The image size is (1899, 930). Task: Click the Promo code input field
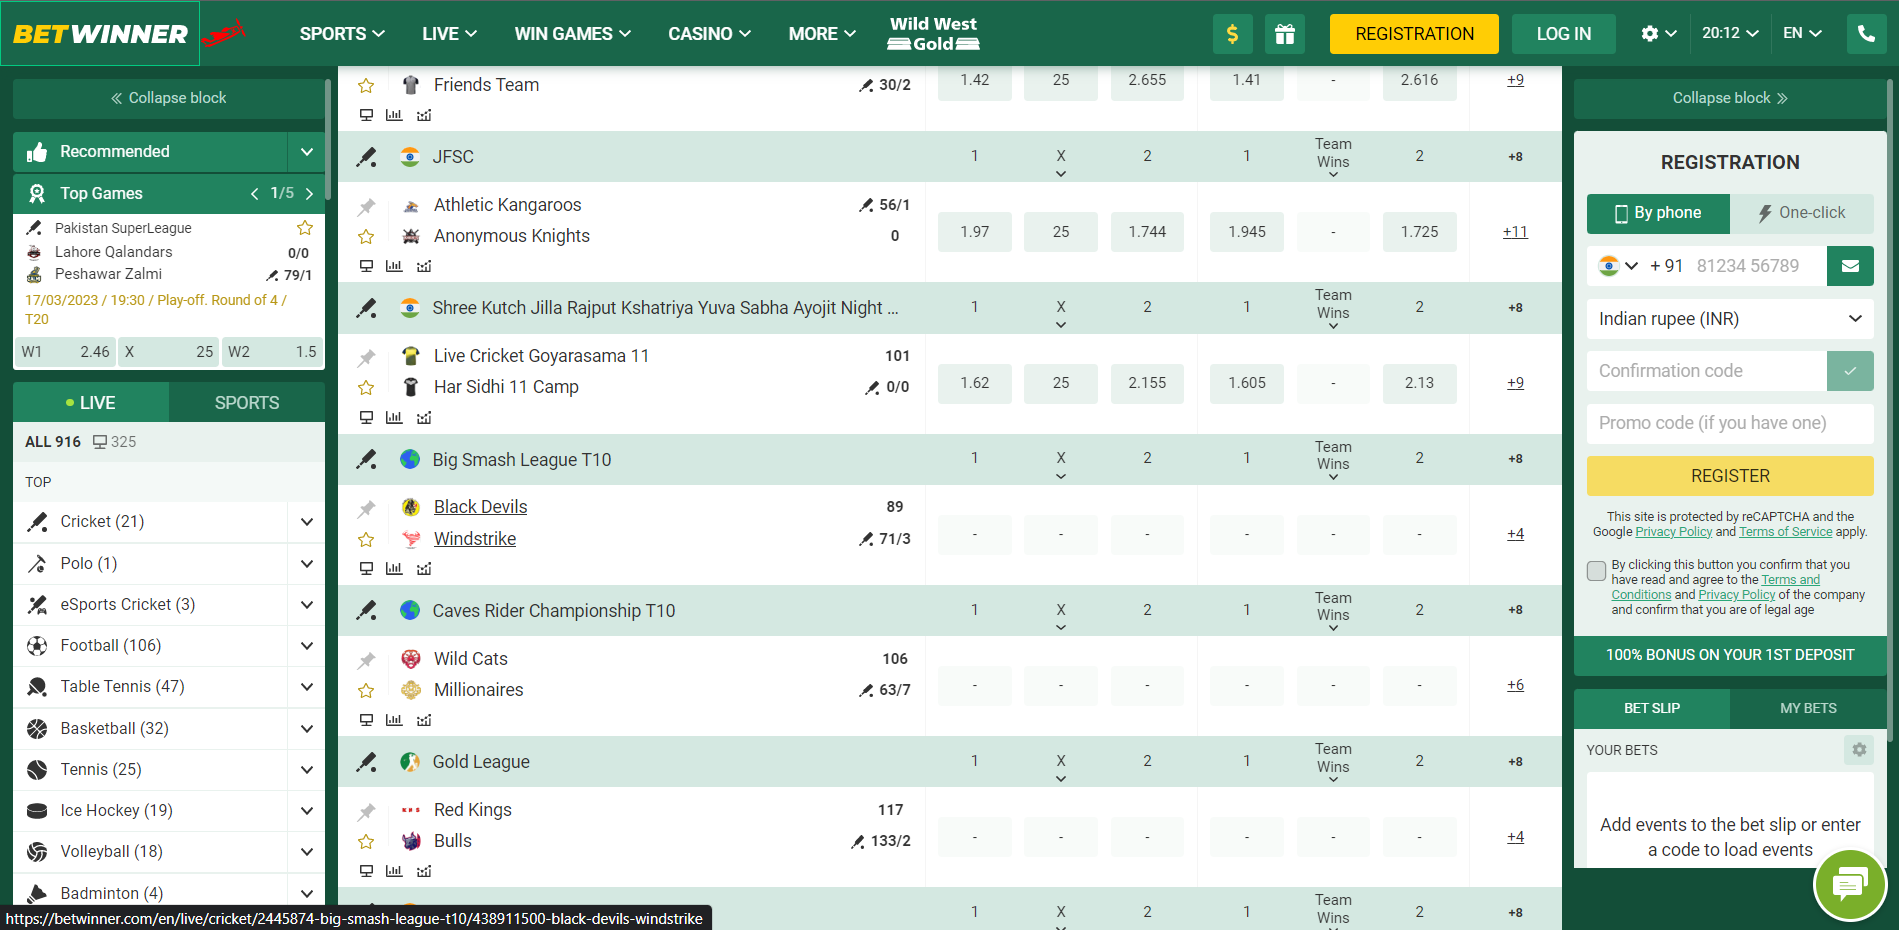tap(1730, 423)
